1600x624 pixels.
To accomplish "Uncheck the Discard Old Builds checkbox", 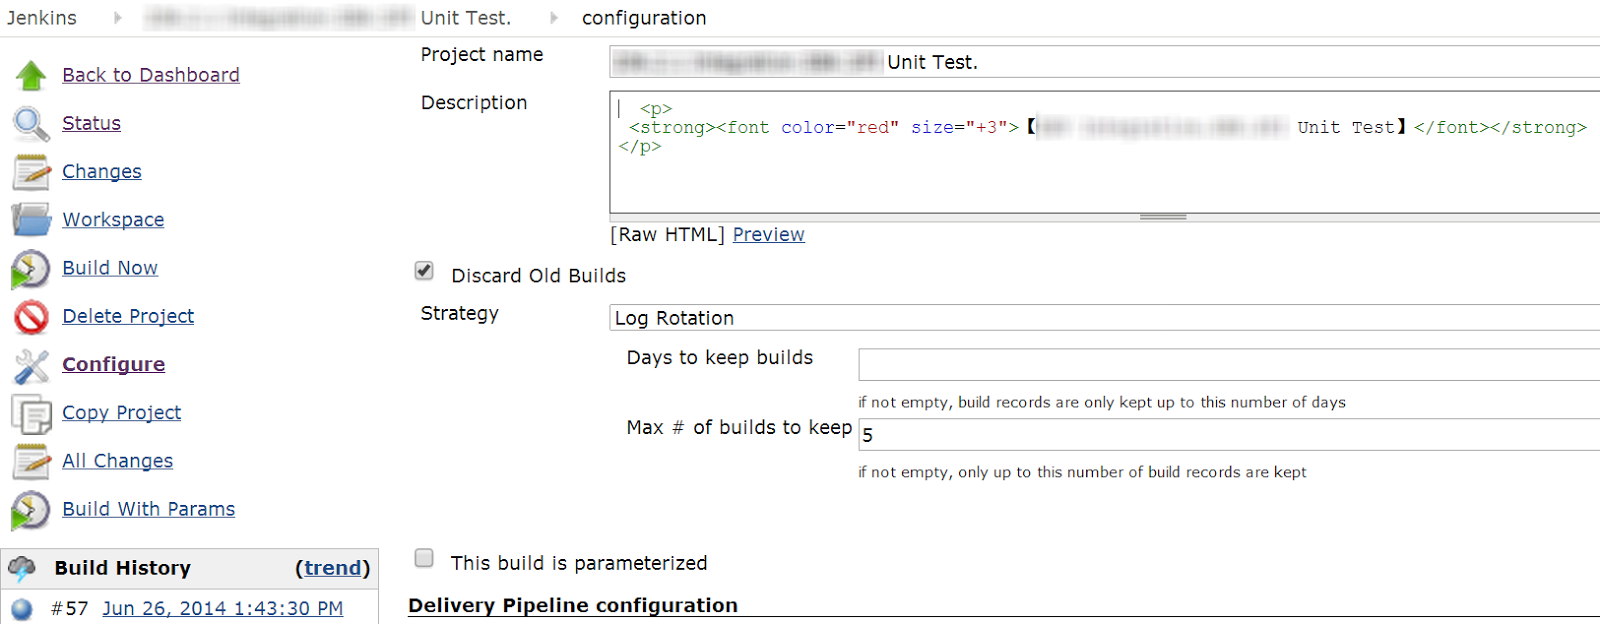I will click(x=424, y=271).
